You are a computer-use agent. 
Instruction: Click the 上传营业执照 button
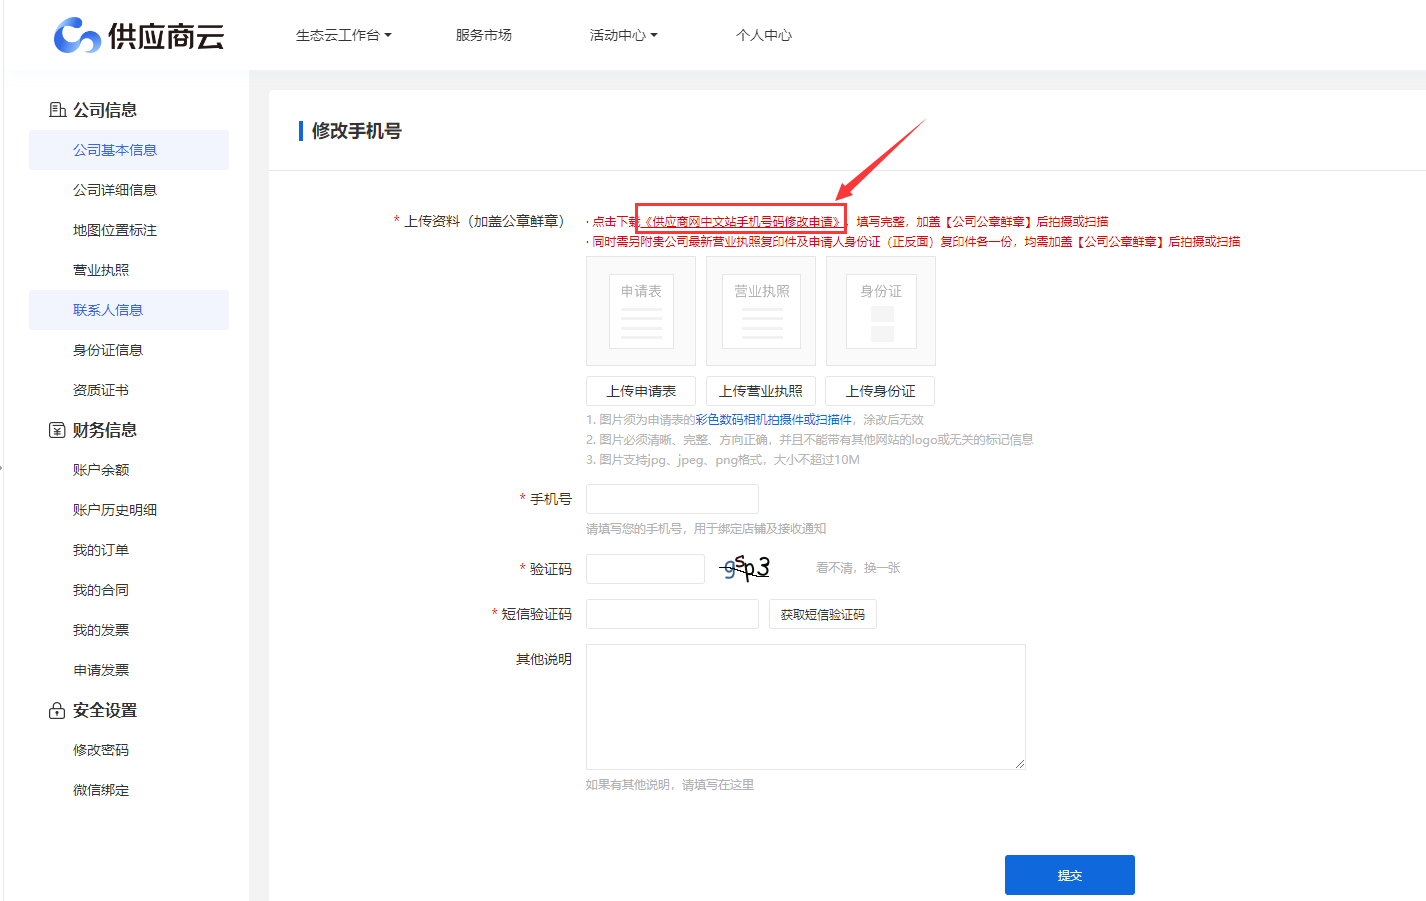coord(761,391)
